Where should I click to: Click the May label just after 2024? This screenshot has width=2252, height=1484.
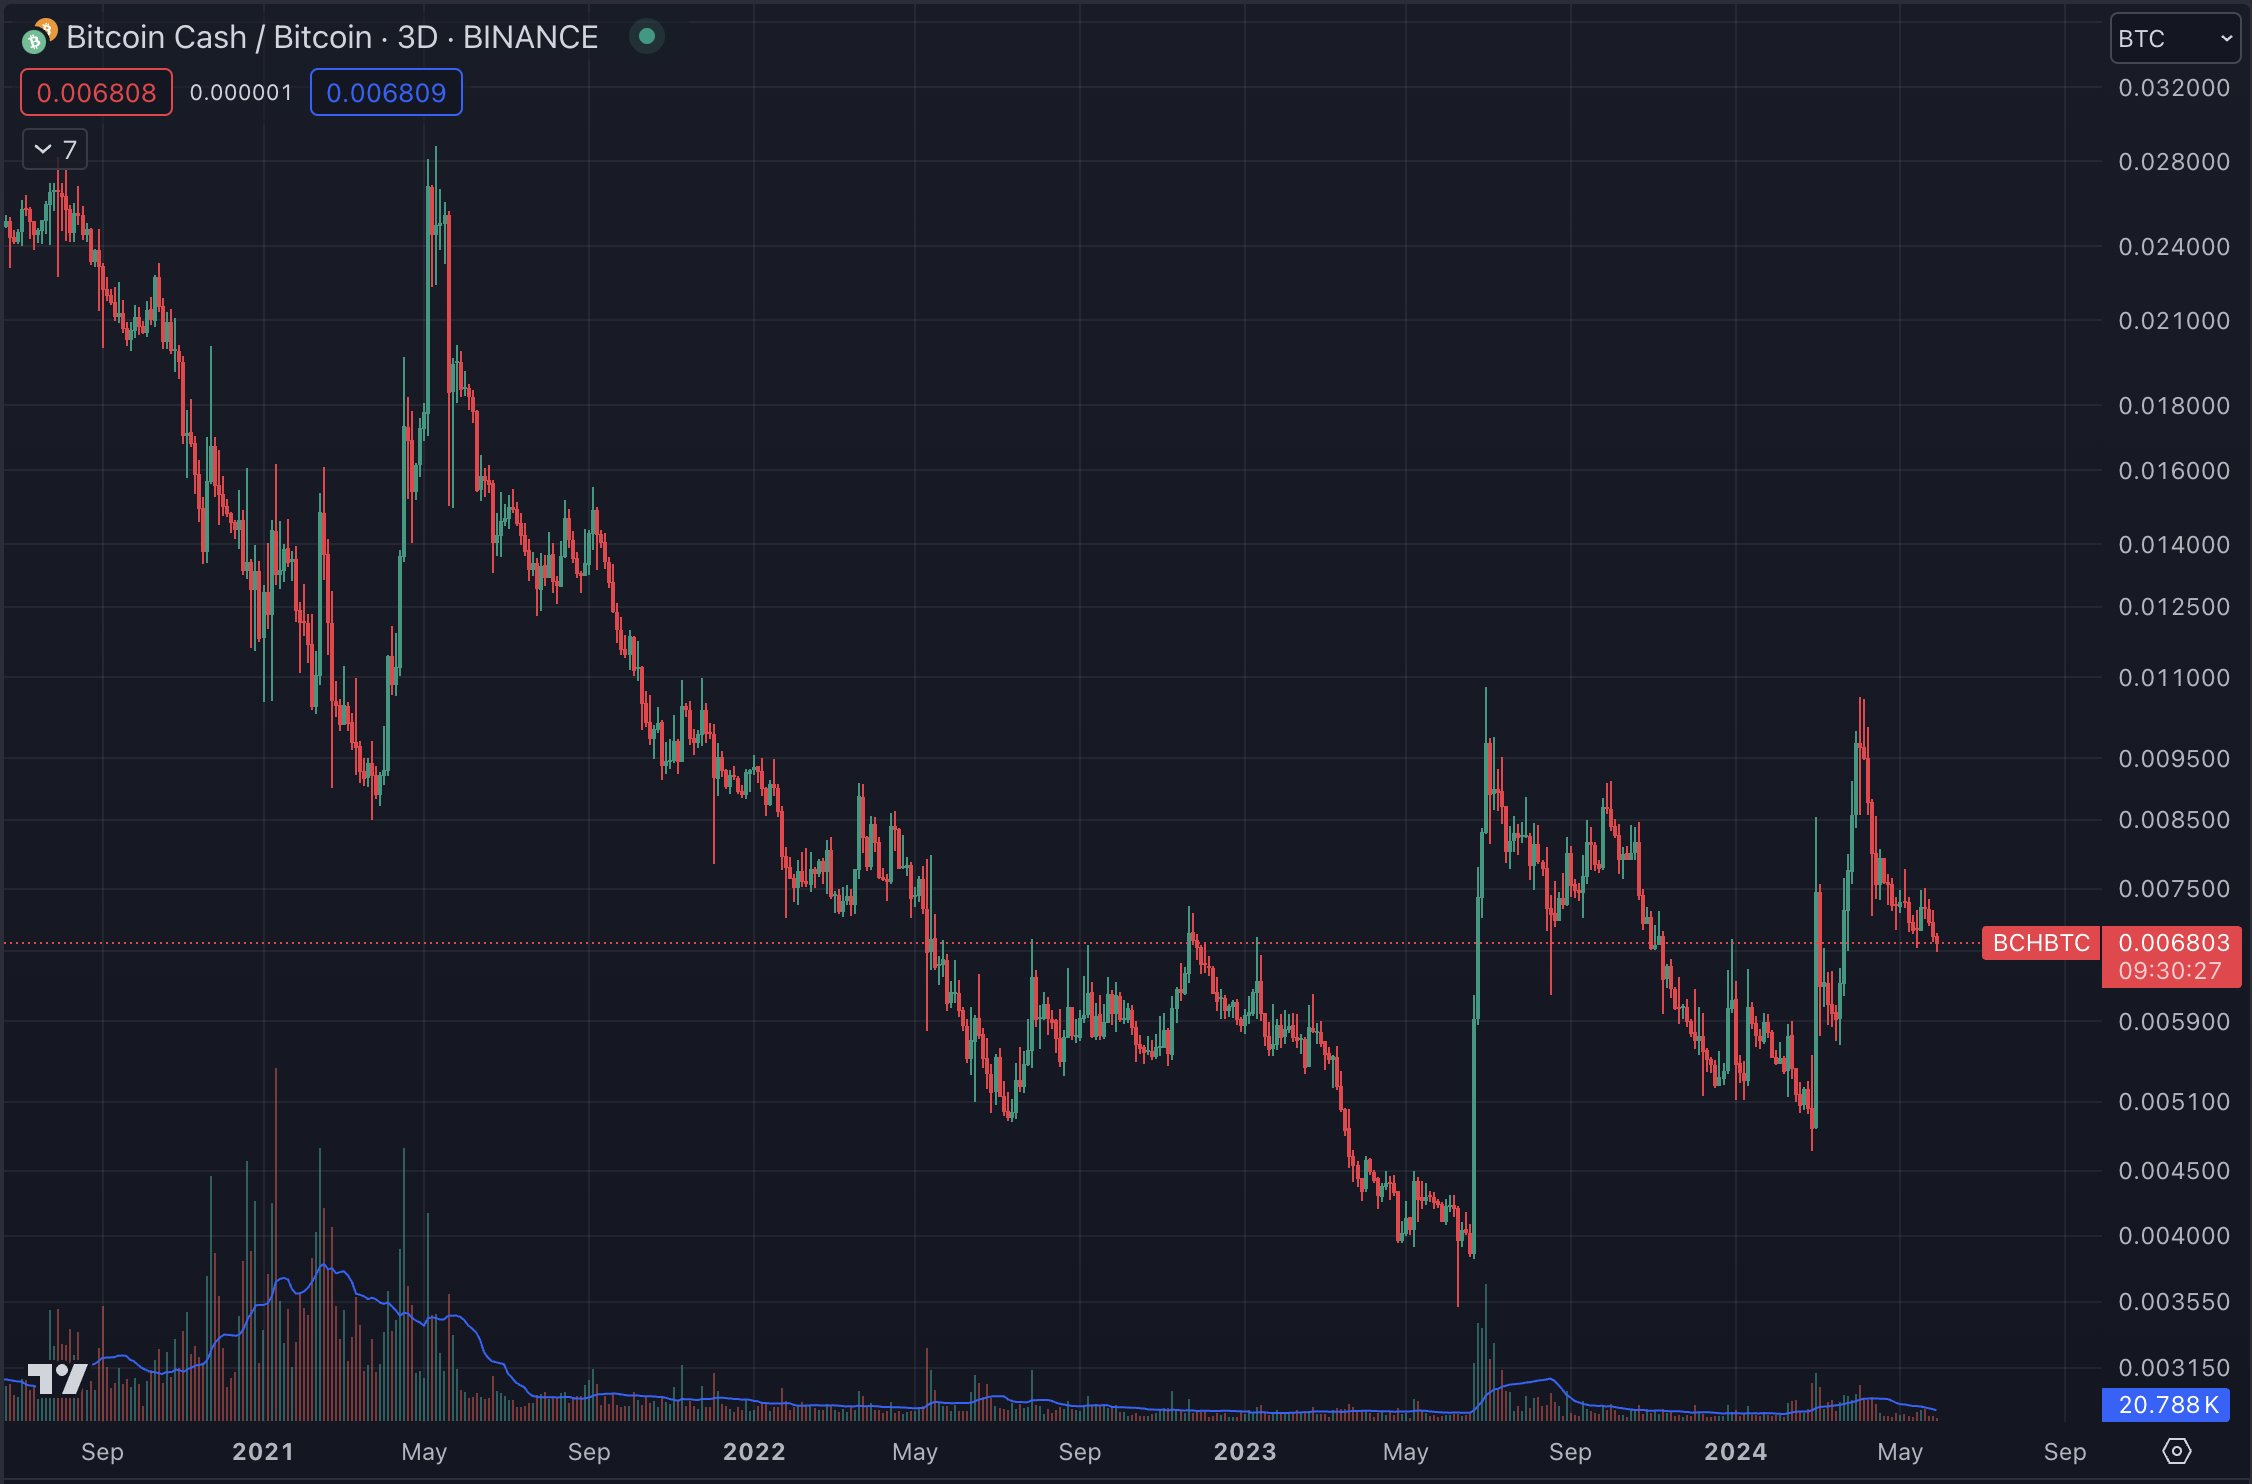1900,1452
